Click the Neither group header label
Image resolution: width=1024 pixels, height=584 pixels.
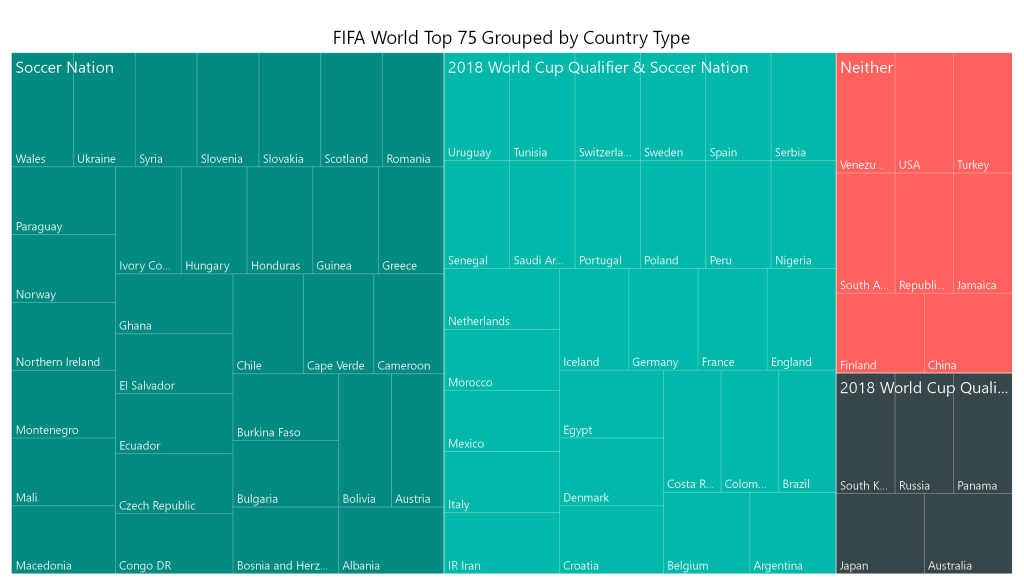pyautogui.click(x=866, y=67)
